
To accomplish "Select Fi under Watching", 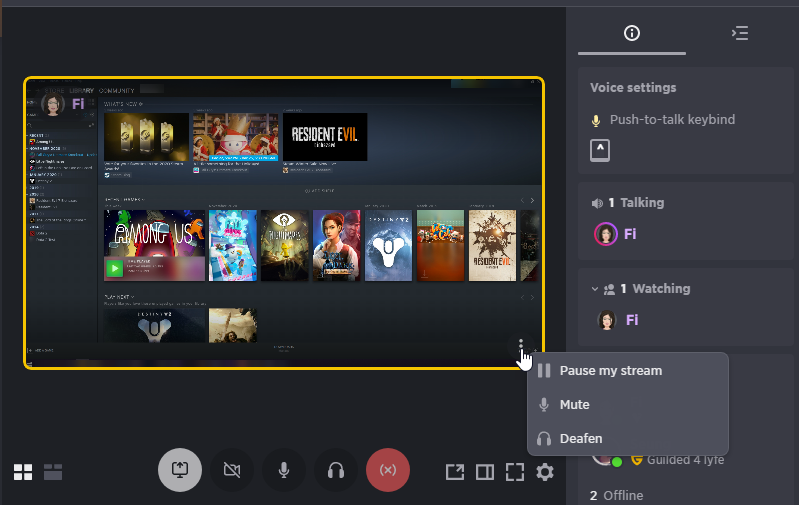I will 632,320.
